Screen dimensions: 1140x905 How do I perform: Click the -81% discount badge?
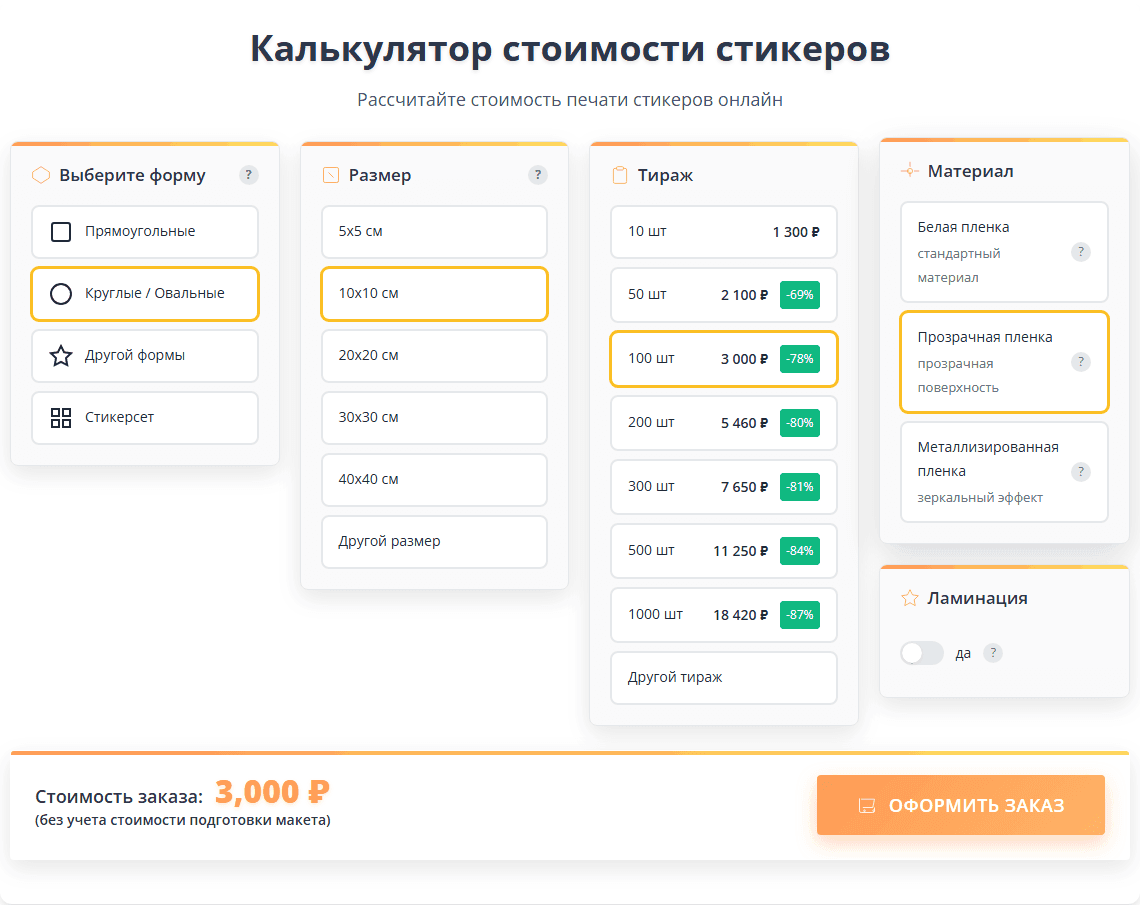pos(800,486)
